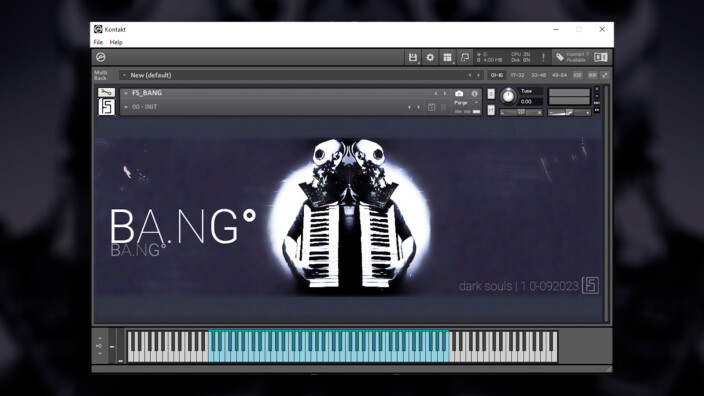Open the save files disk icon menu
The image size is (704, 396).
[413, 57]
